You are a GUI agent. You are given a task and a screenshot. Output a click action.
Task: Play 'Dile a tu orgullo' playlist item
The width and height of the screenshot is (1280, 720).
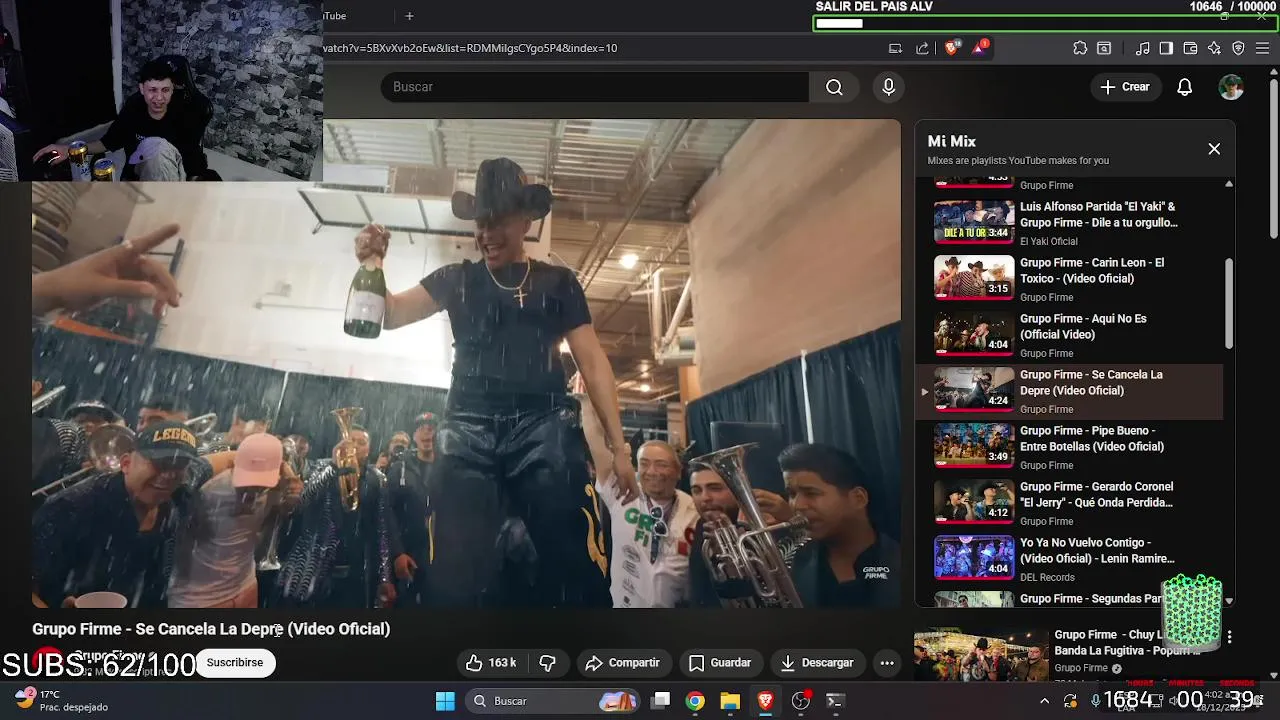click(x=1069, y=223)
